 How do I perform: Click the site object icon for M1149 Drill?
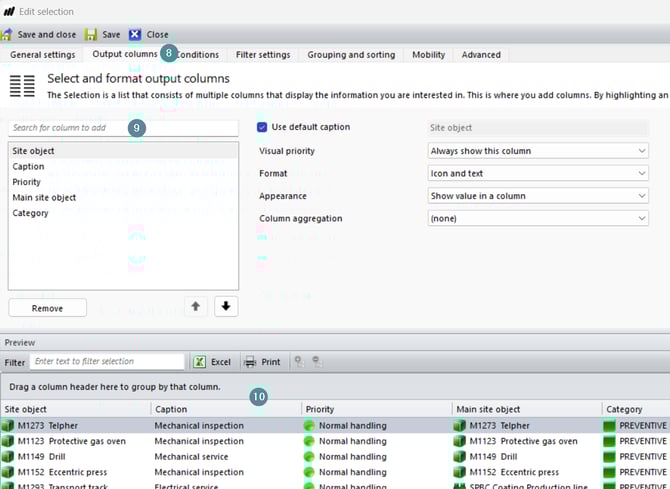click(x=8, y=457)
